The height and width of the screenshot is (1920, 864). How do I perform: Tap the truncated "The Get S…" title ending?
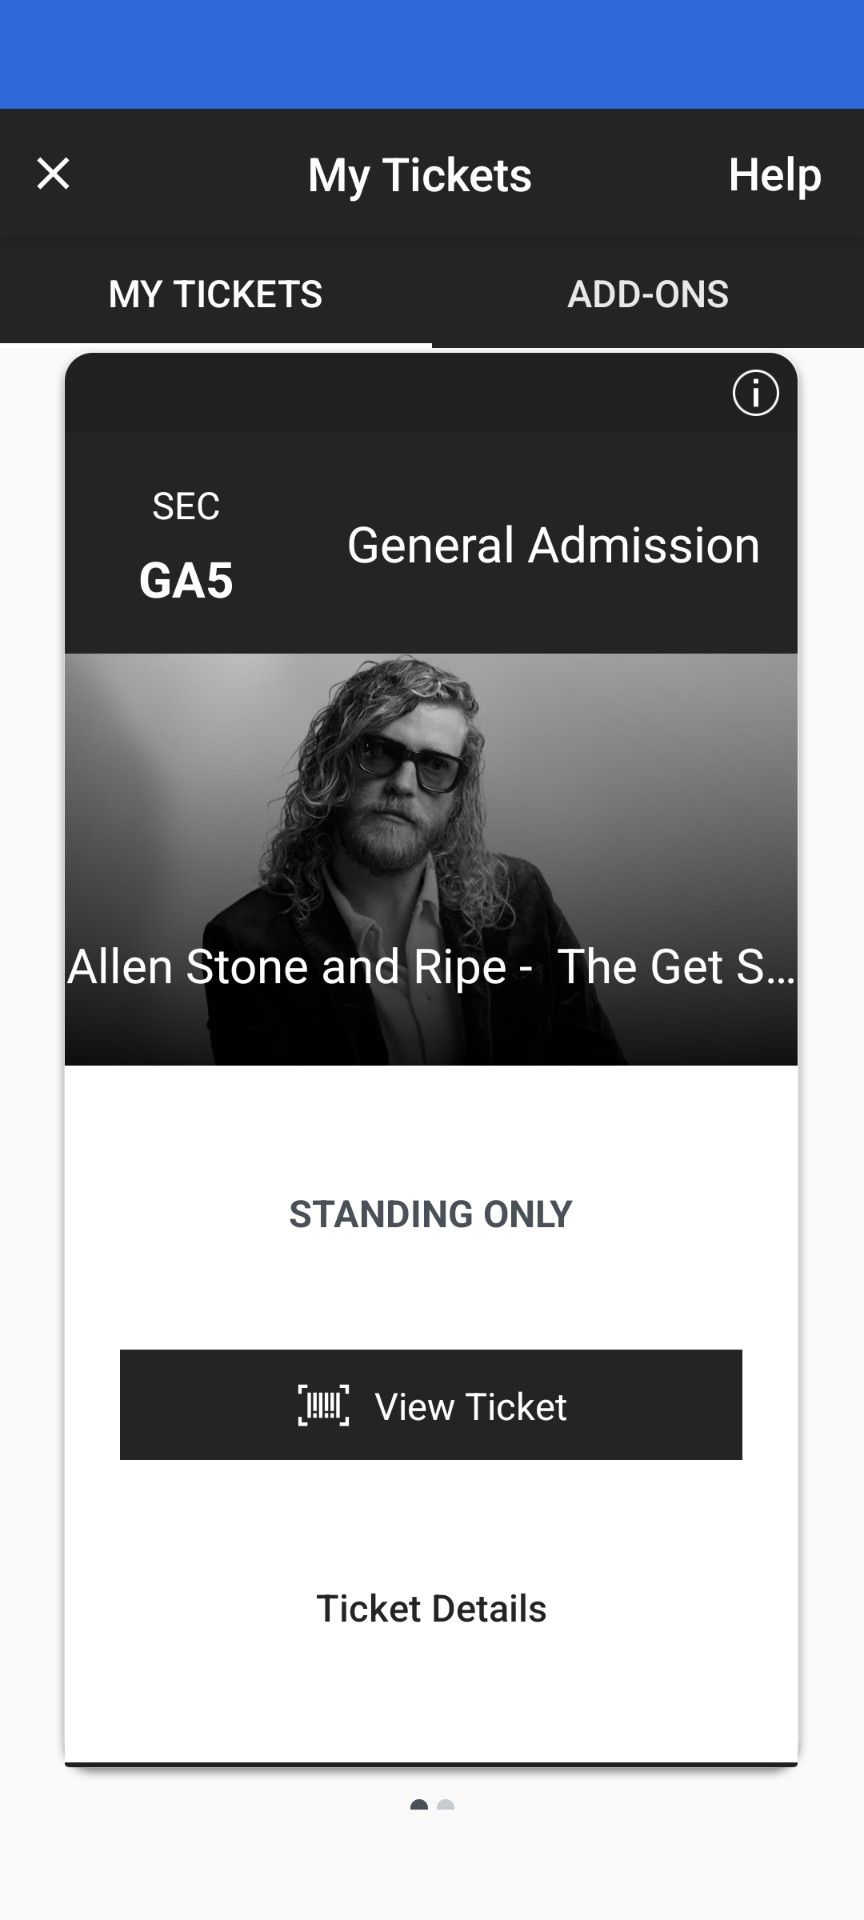pyautogui.click(x=676, y=966)
